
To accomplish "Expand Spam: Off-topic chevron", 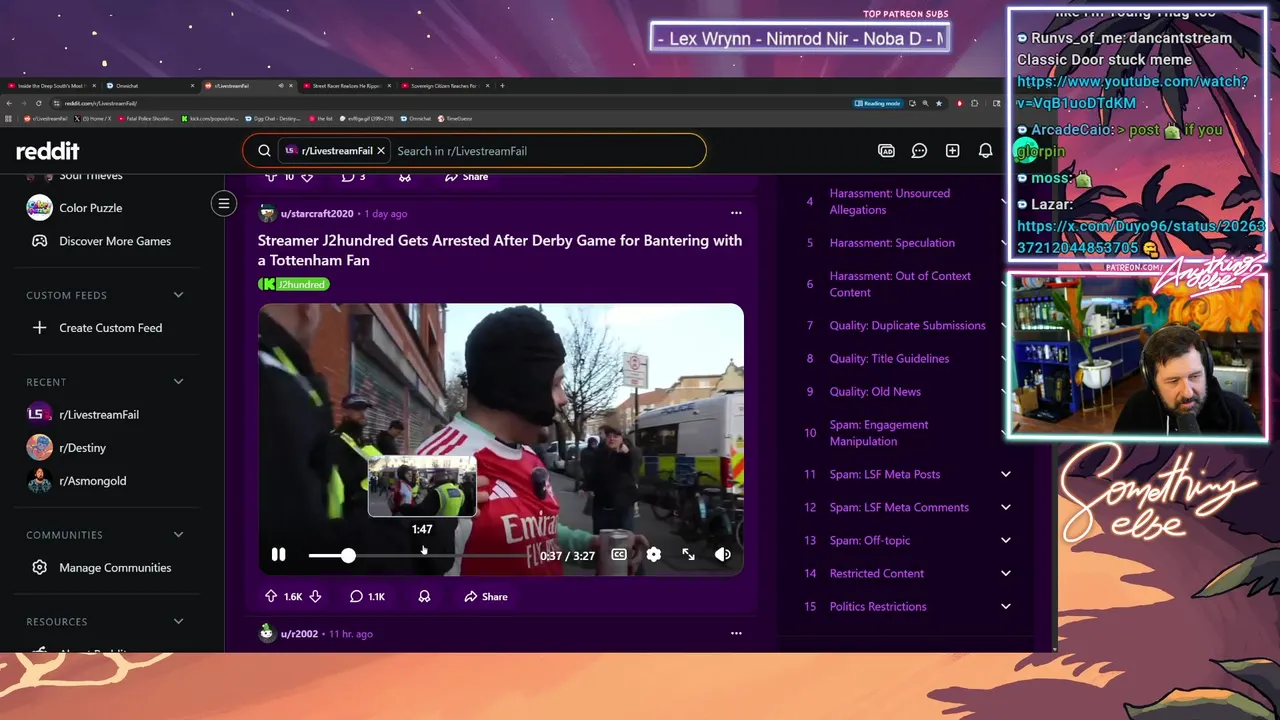I will (x=1006, y=541).
